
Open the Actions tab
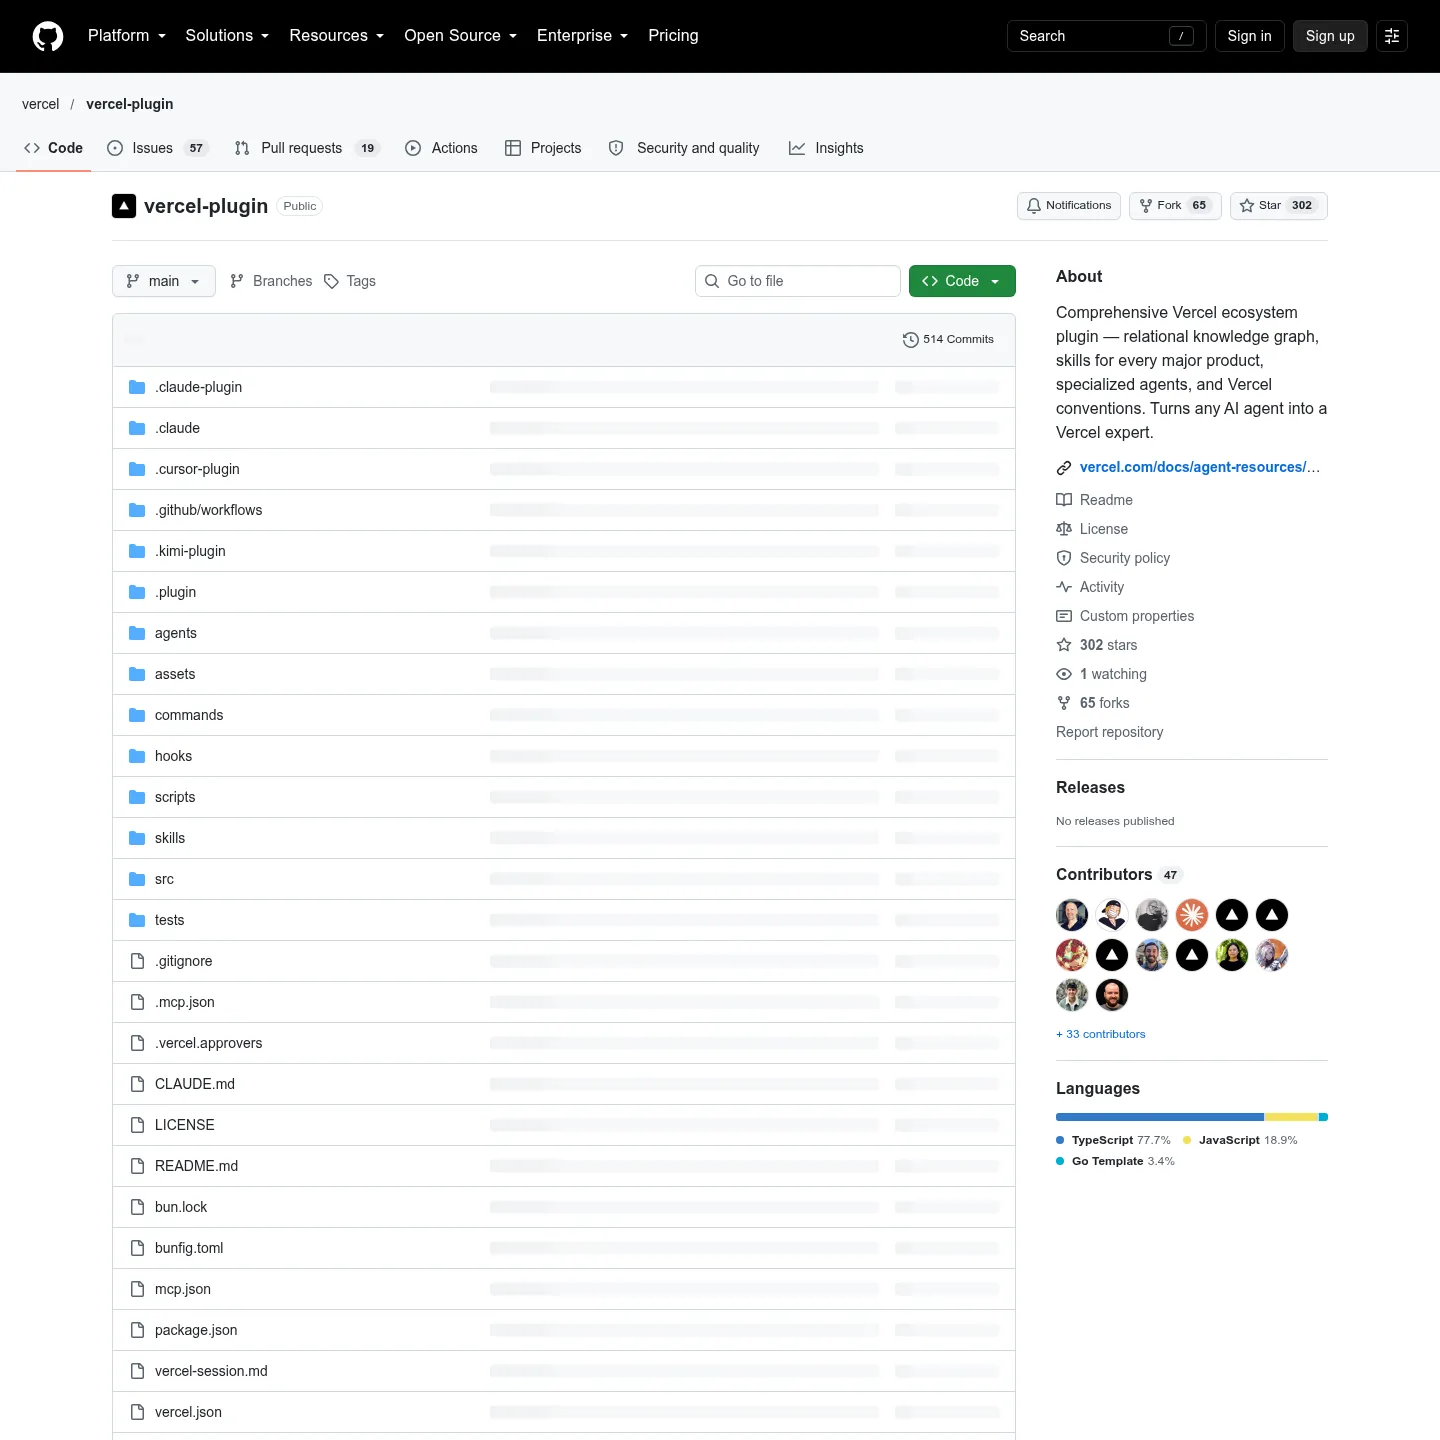[x=441, y=148]
